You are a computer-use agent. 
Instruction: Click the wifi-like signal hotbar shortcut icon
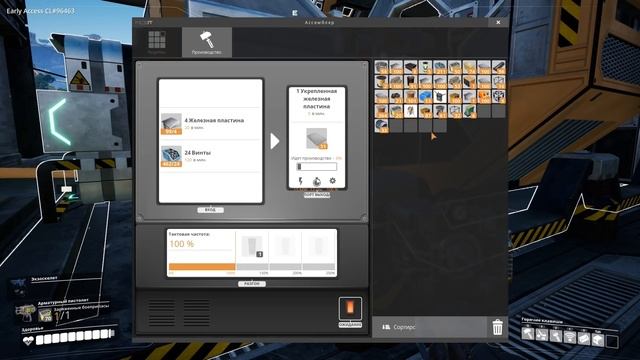[x=570, y=337]
